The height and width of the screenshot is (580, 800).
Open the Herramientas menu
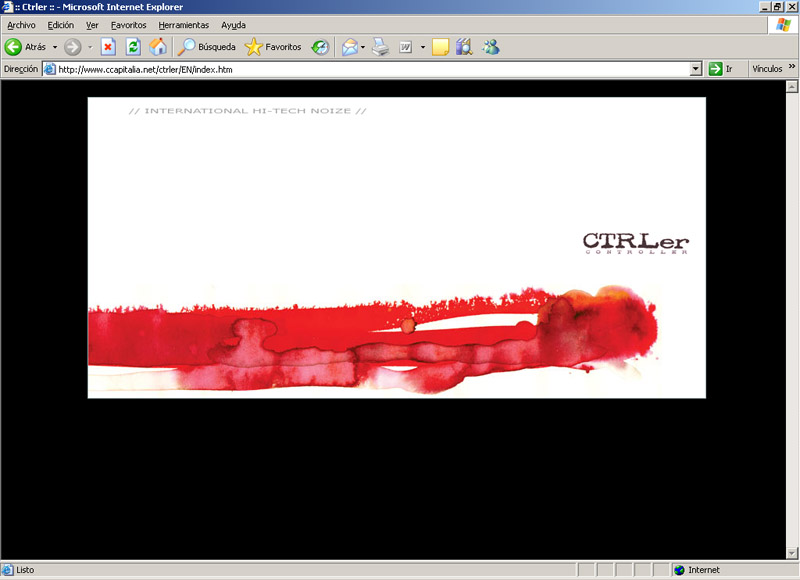pyautogui.click(x=184, y=25)
